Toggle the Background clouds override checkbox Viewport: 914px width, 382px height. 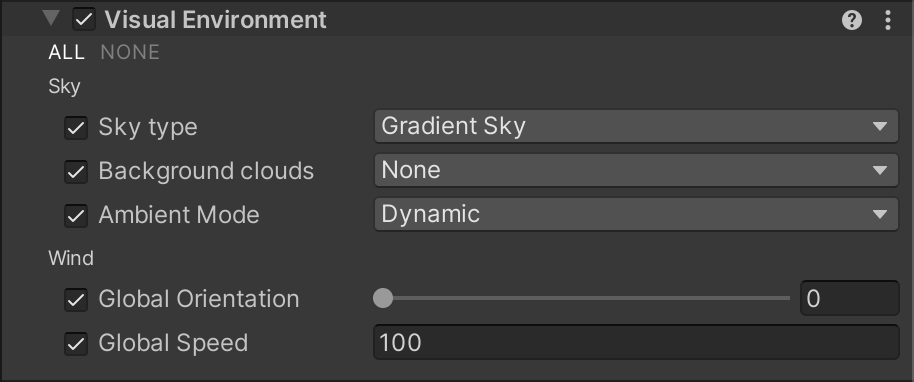[76, 172]
